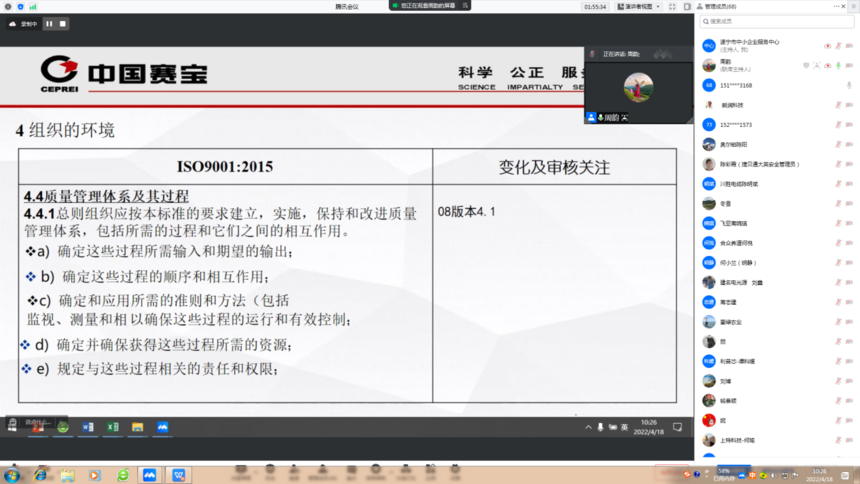Click focus icon in 周韵 row
The width and height of the screenshot is (860, 484).
(817, 65)
